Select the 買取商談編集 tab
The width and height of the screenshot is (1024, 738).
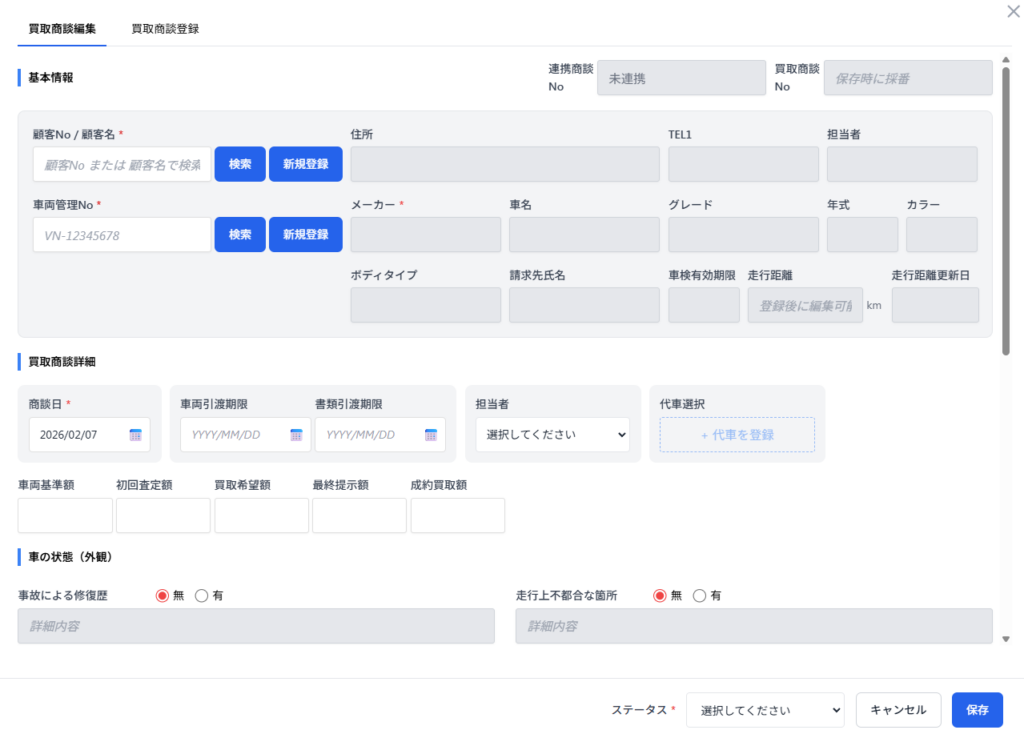[62, 29]
